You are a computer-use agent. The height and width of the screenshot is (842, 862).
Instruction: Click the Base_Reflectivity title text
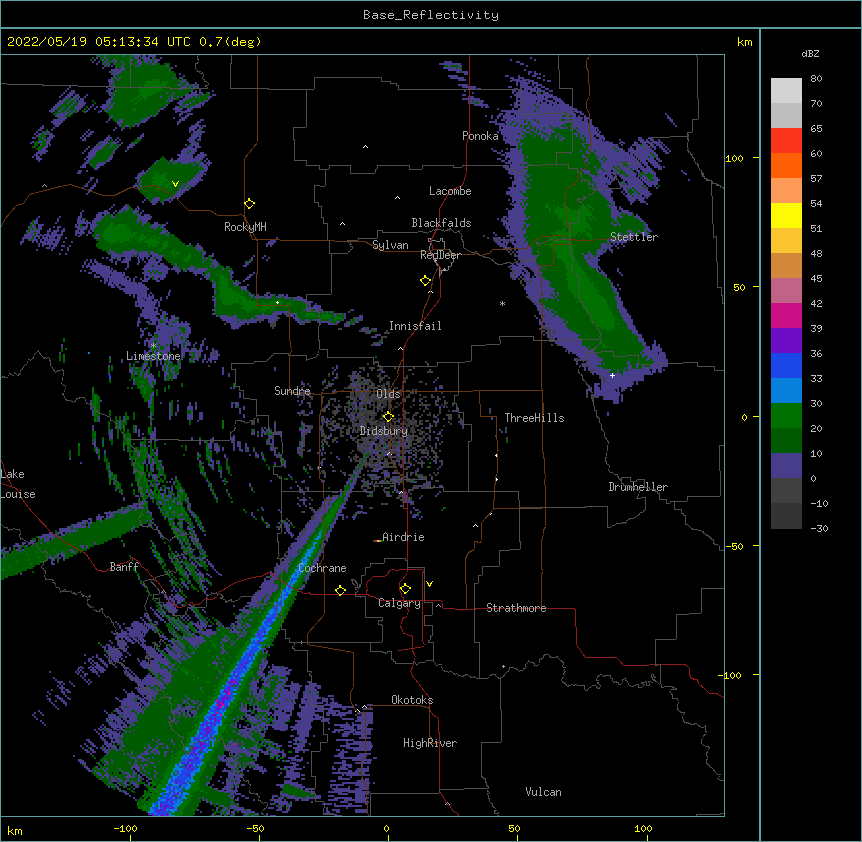click(431, 15)
